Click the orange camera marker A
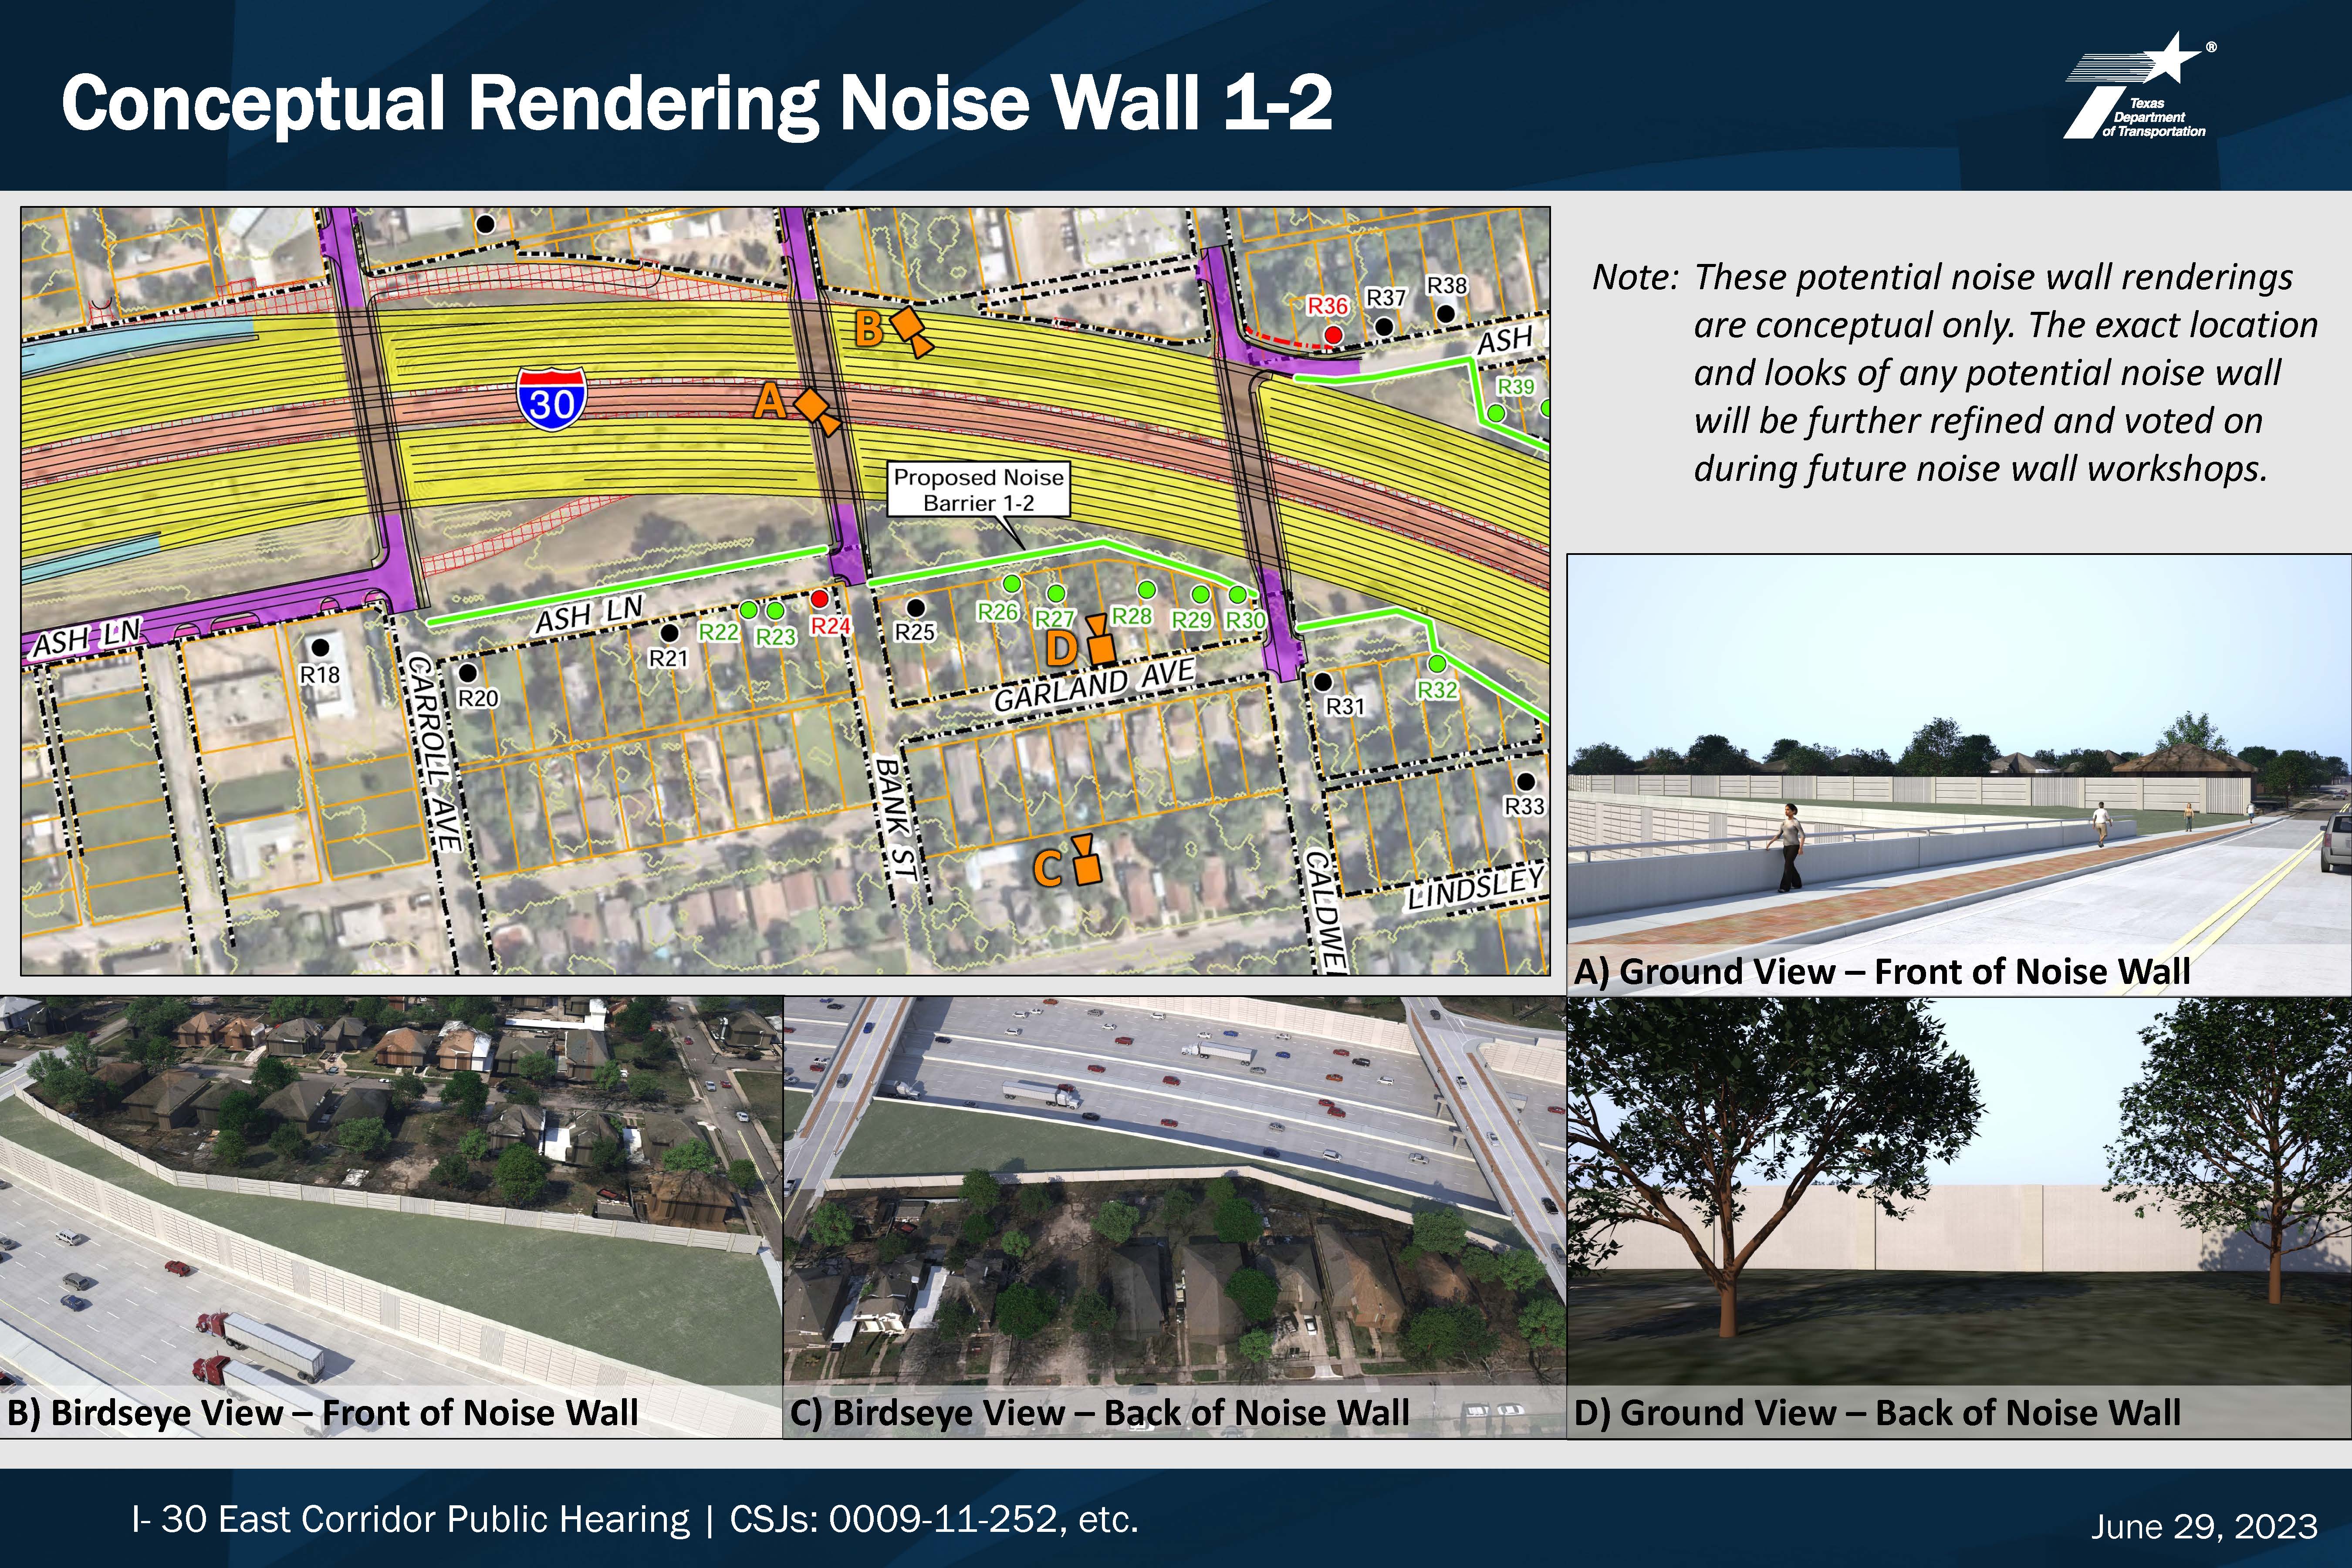 click(817, 411)
